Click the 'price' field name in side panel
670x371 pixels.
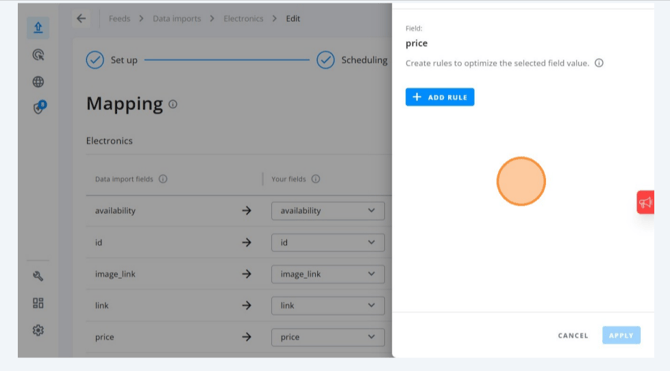(417, 43)
